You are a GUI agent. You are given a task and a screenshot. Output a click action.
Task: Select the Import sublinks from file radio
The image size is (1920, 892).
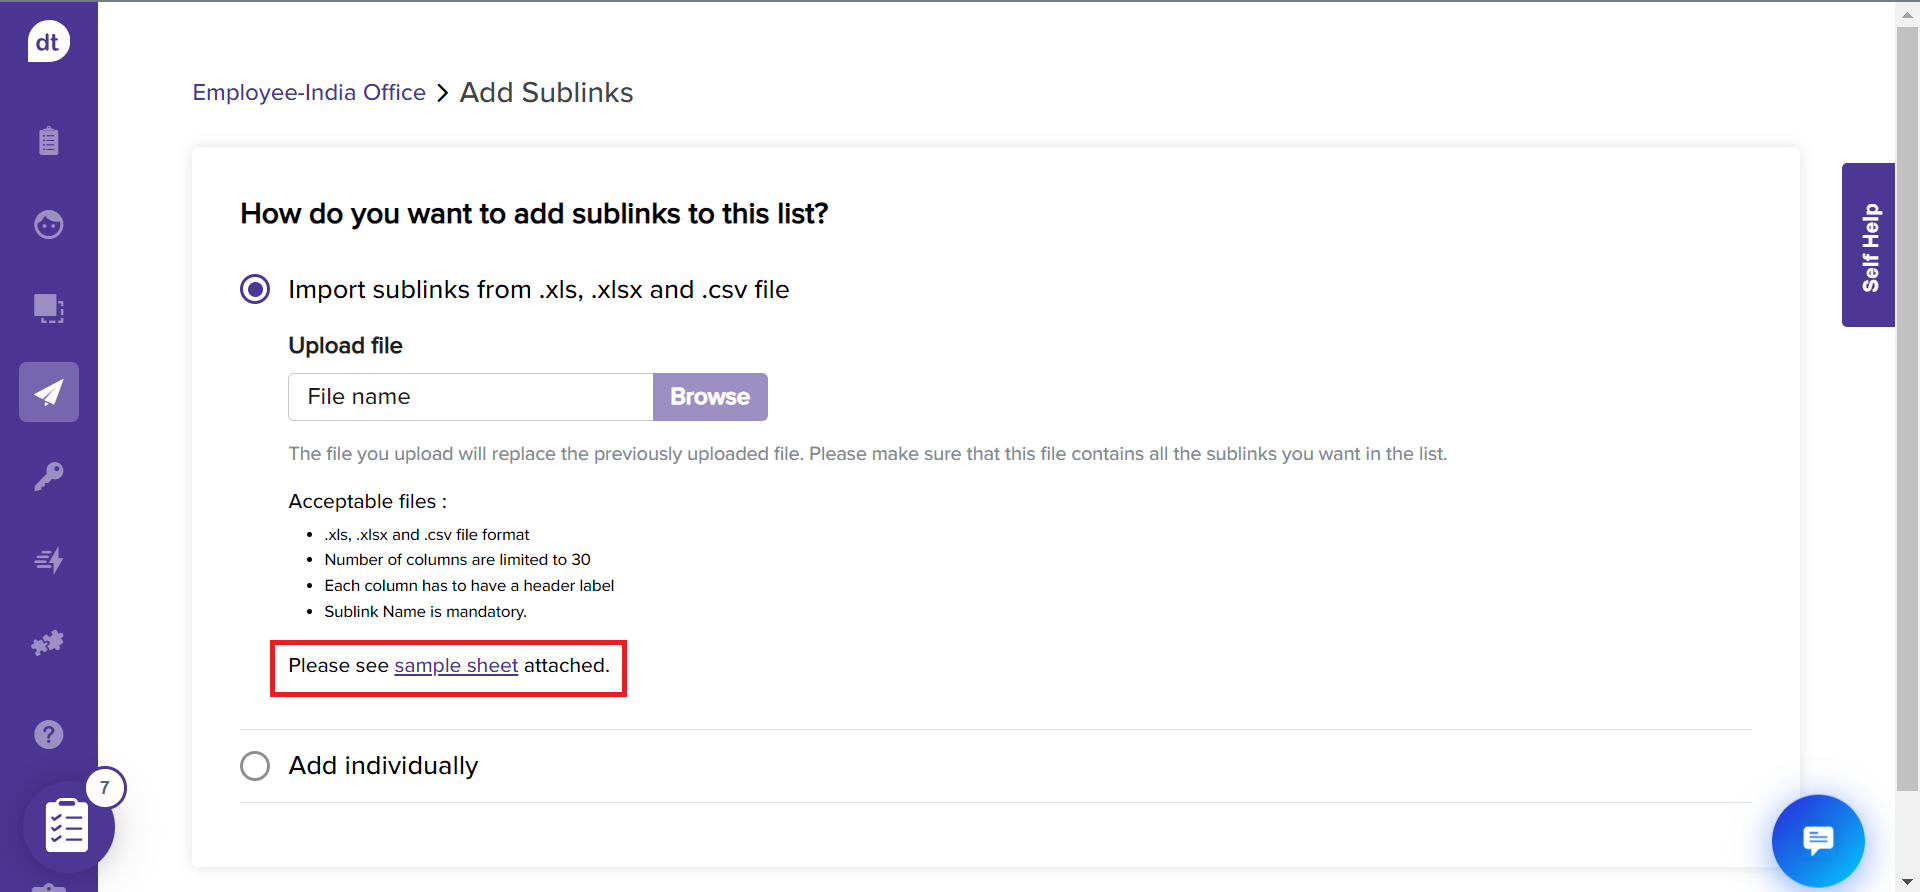[255, 290]
